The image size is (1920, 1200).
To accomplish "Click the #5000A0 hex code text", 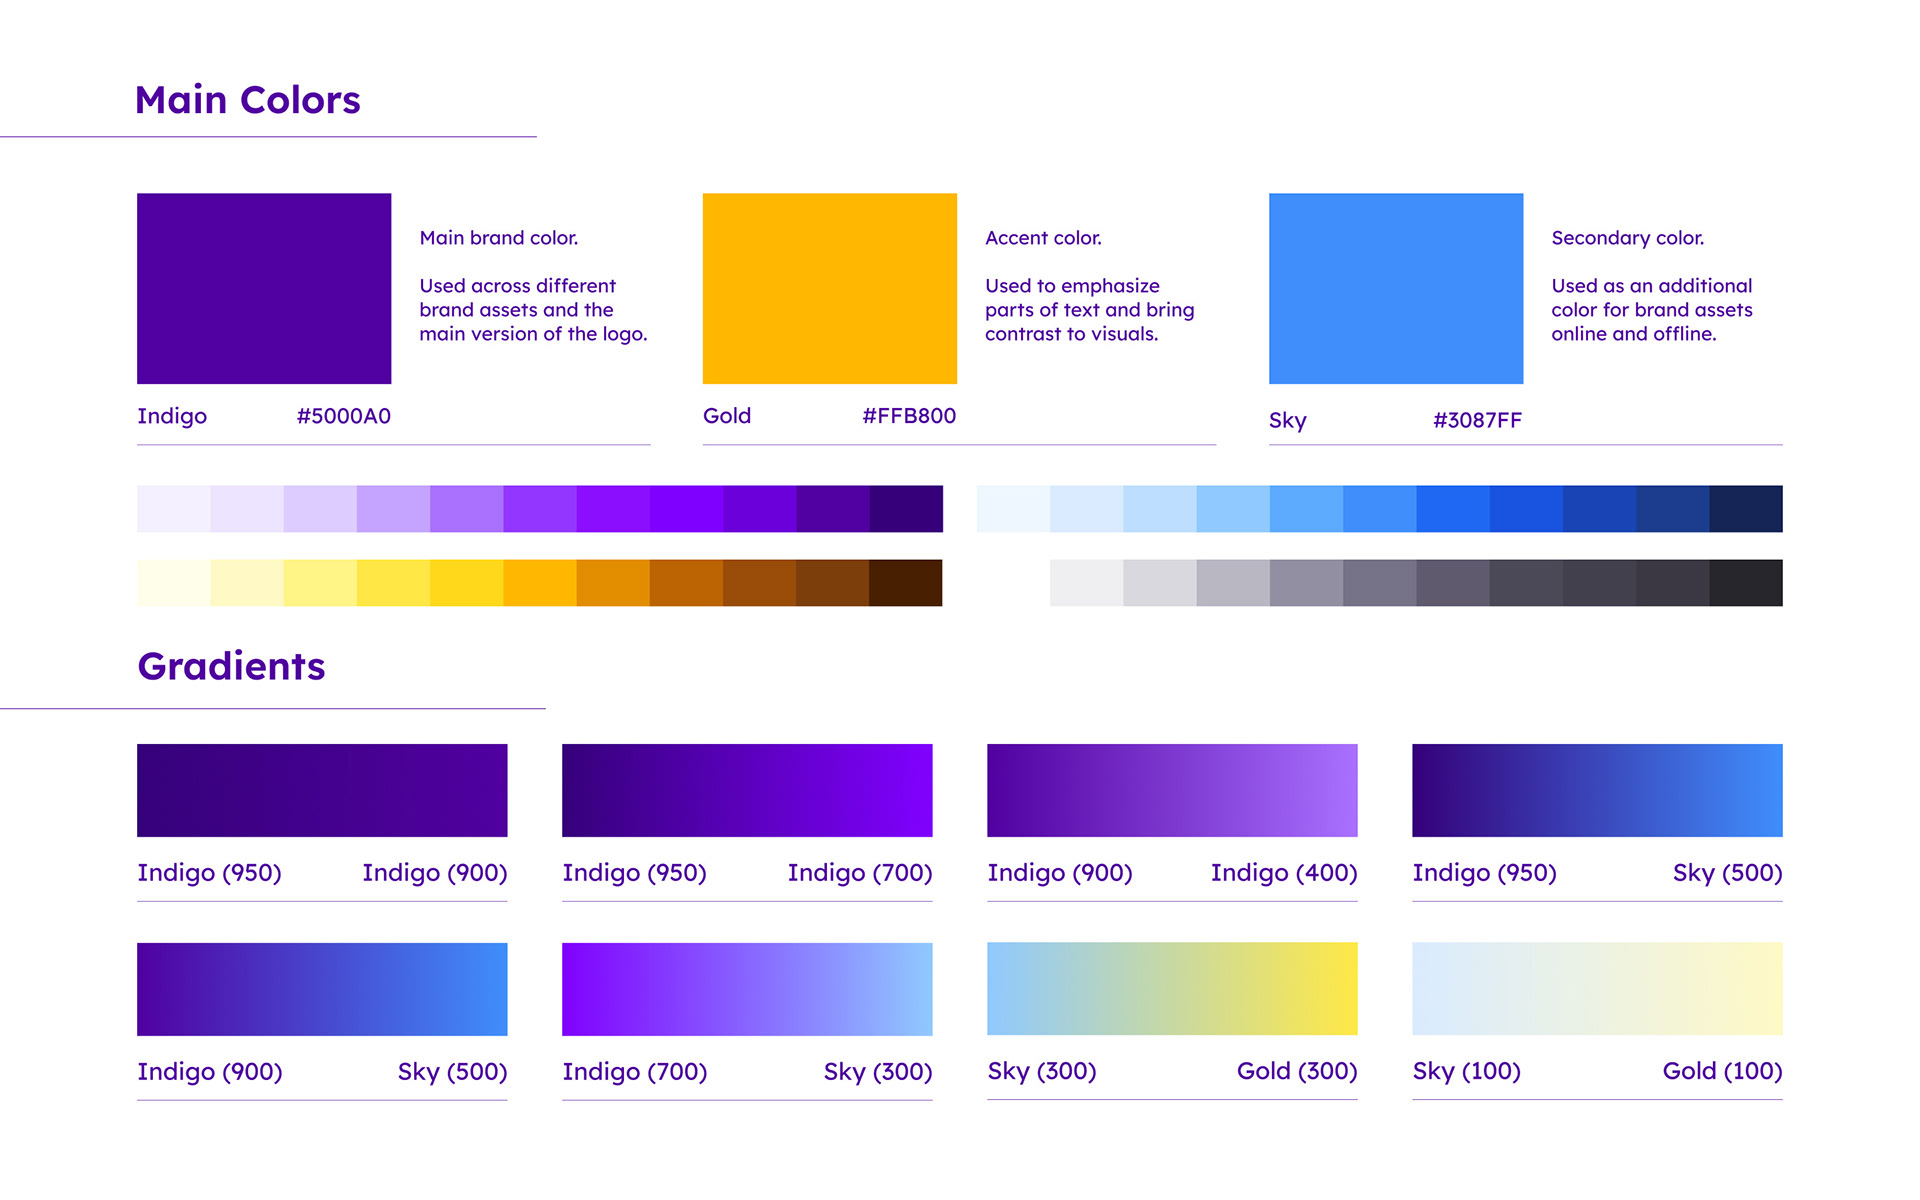I will tap(343, 416).
